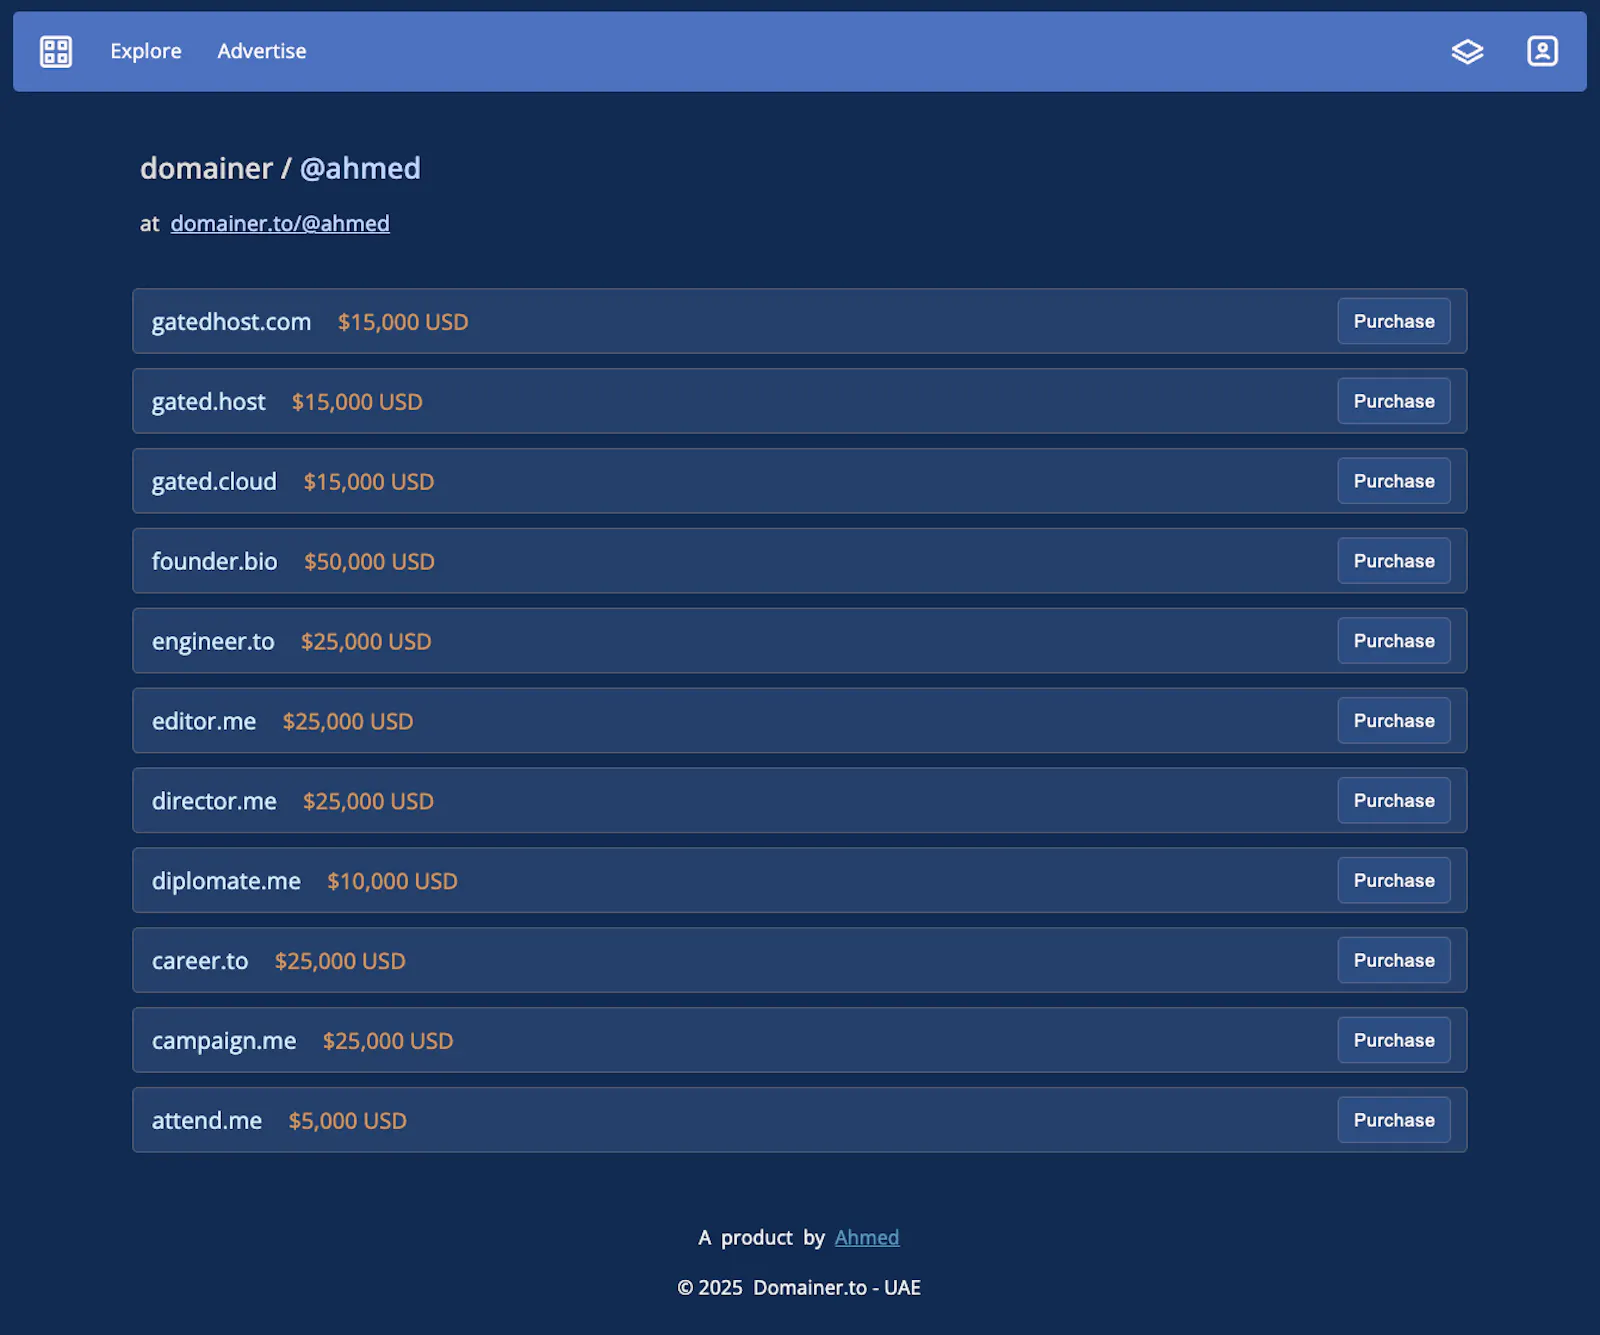
Task: Click the 2025 Domainer.to - UAE copyright
Action: tap(799, 1288)
